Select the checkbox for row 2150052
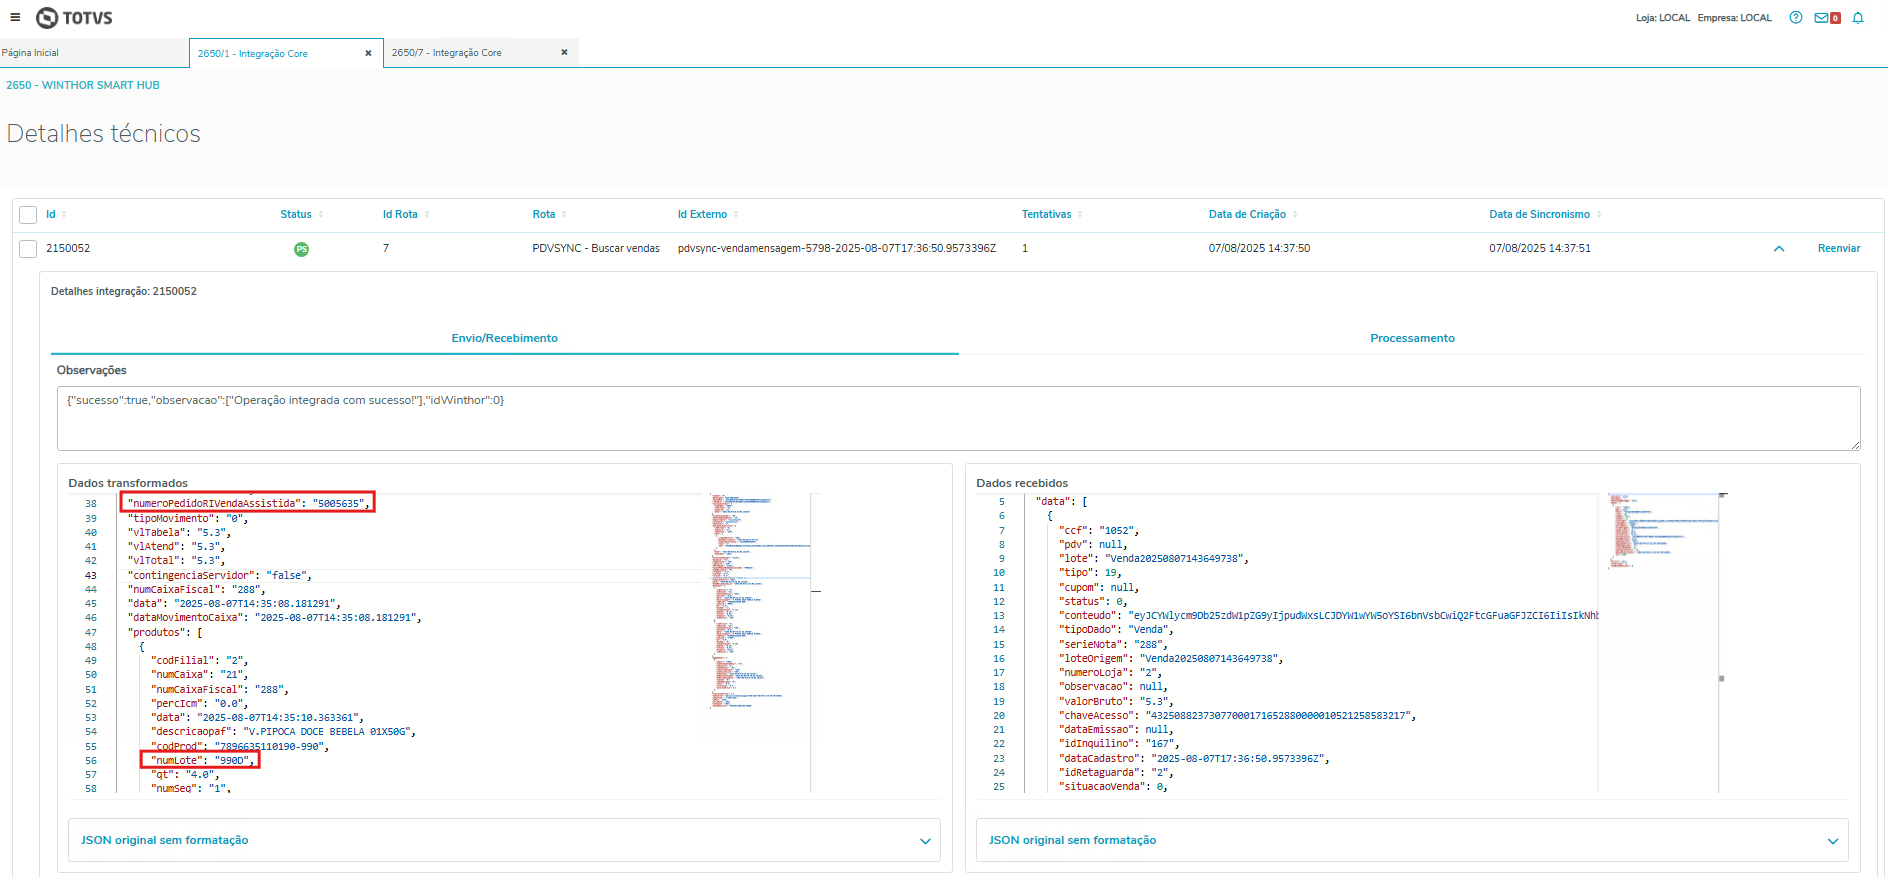The width and height of the screenshot is (1888, 877). (x=28, y=249)
